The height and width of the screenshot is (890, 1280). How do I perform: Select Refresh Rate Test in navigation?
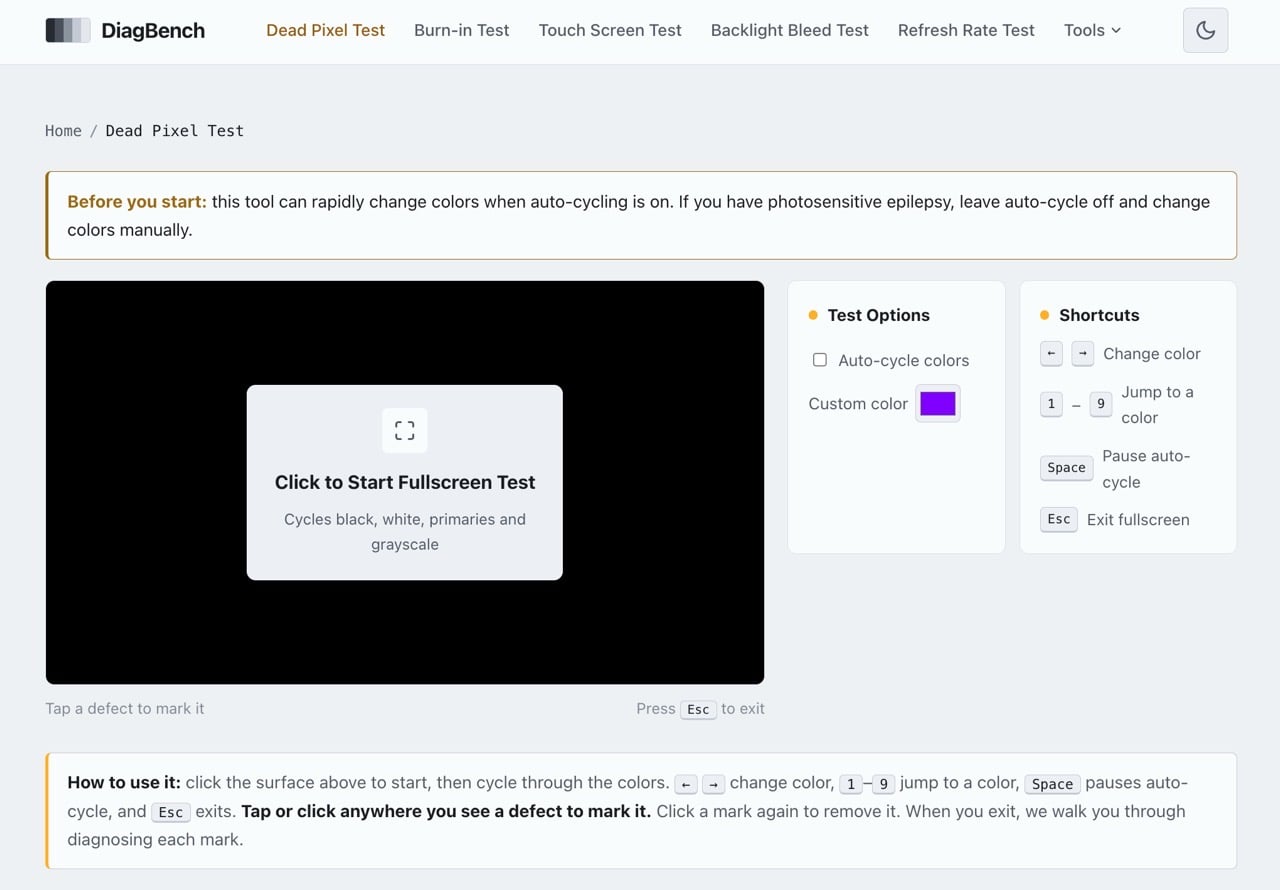[966, 30]
